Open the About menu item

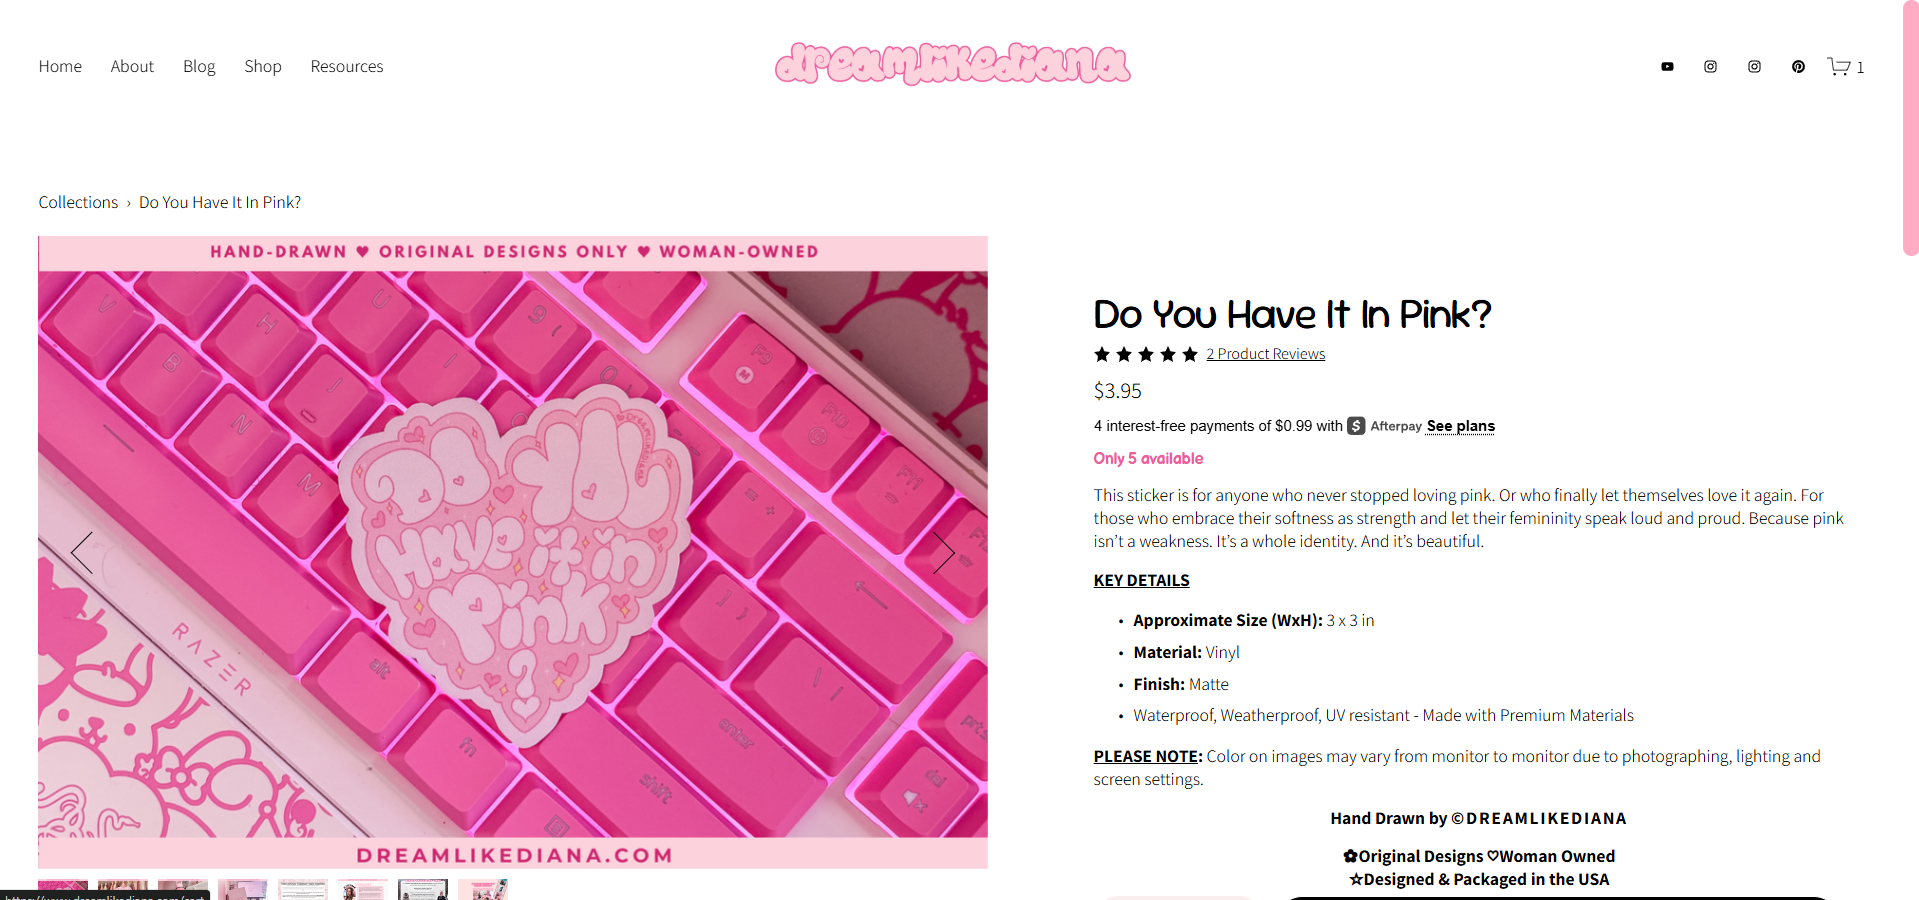(132, 66)
